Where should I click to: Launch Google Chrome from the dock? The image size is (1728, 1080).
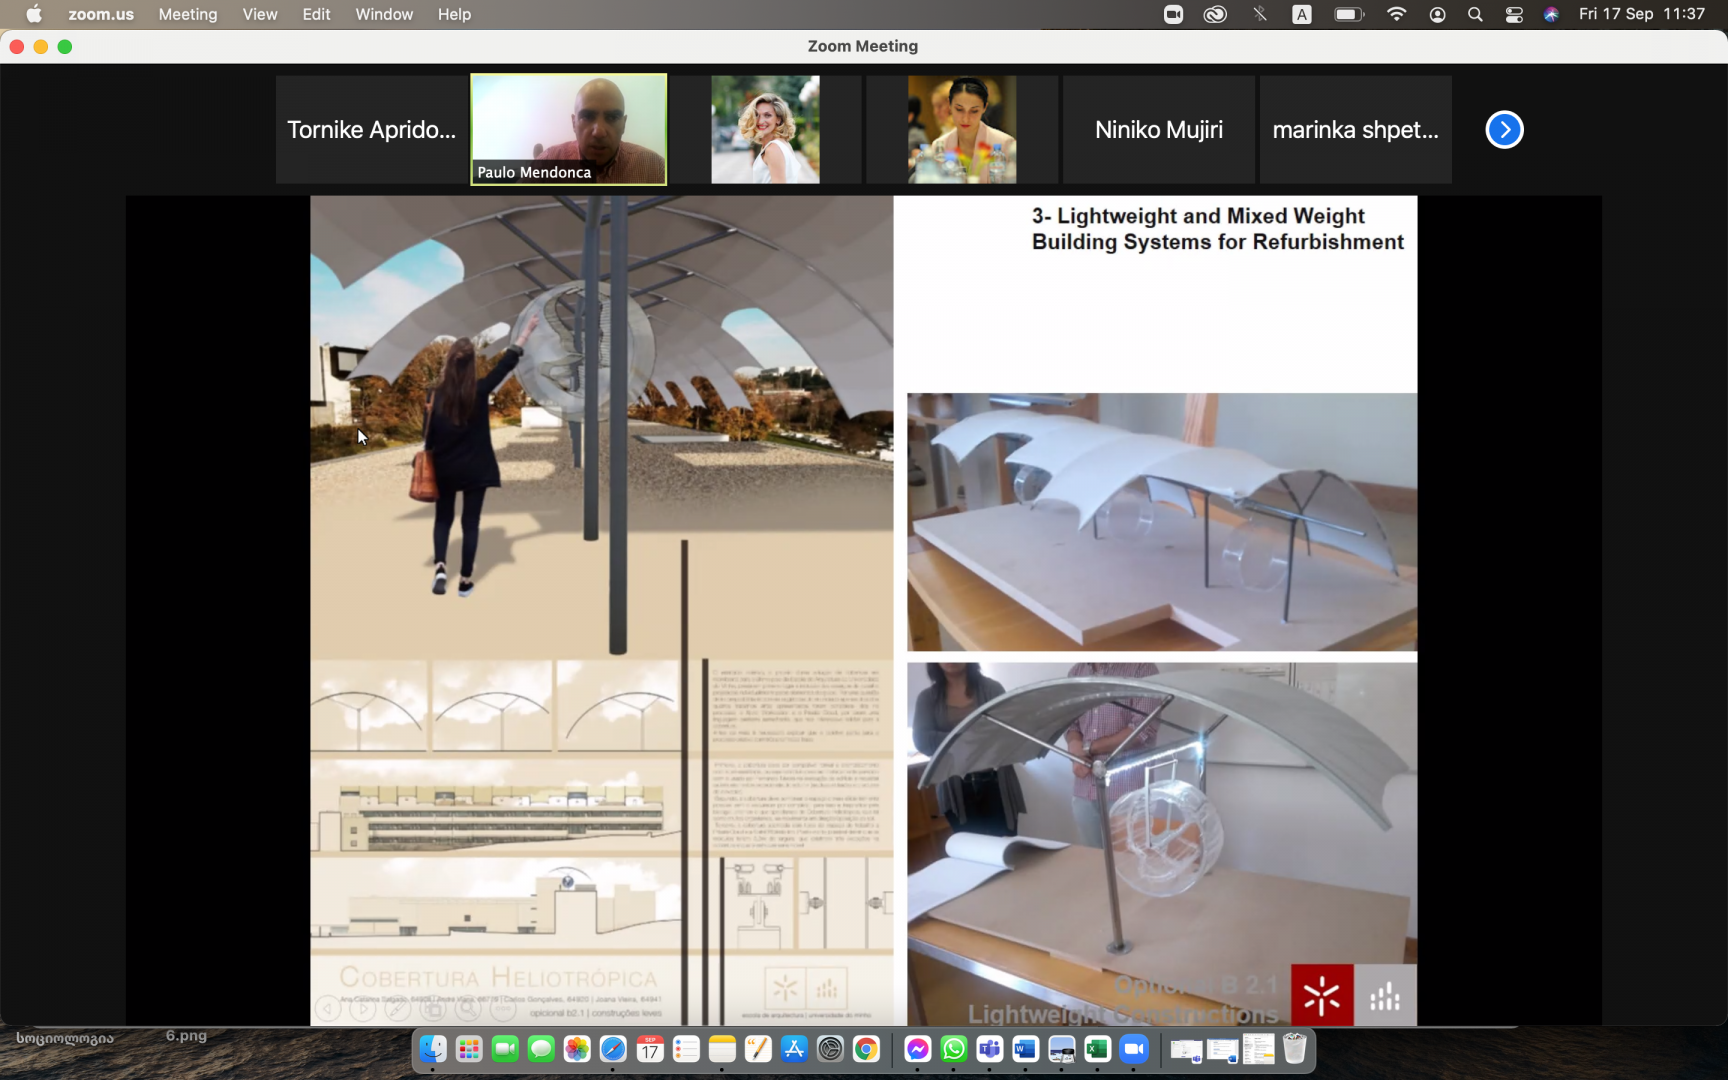point(866,1049)
